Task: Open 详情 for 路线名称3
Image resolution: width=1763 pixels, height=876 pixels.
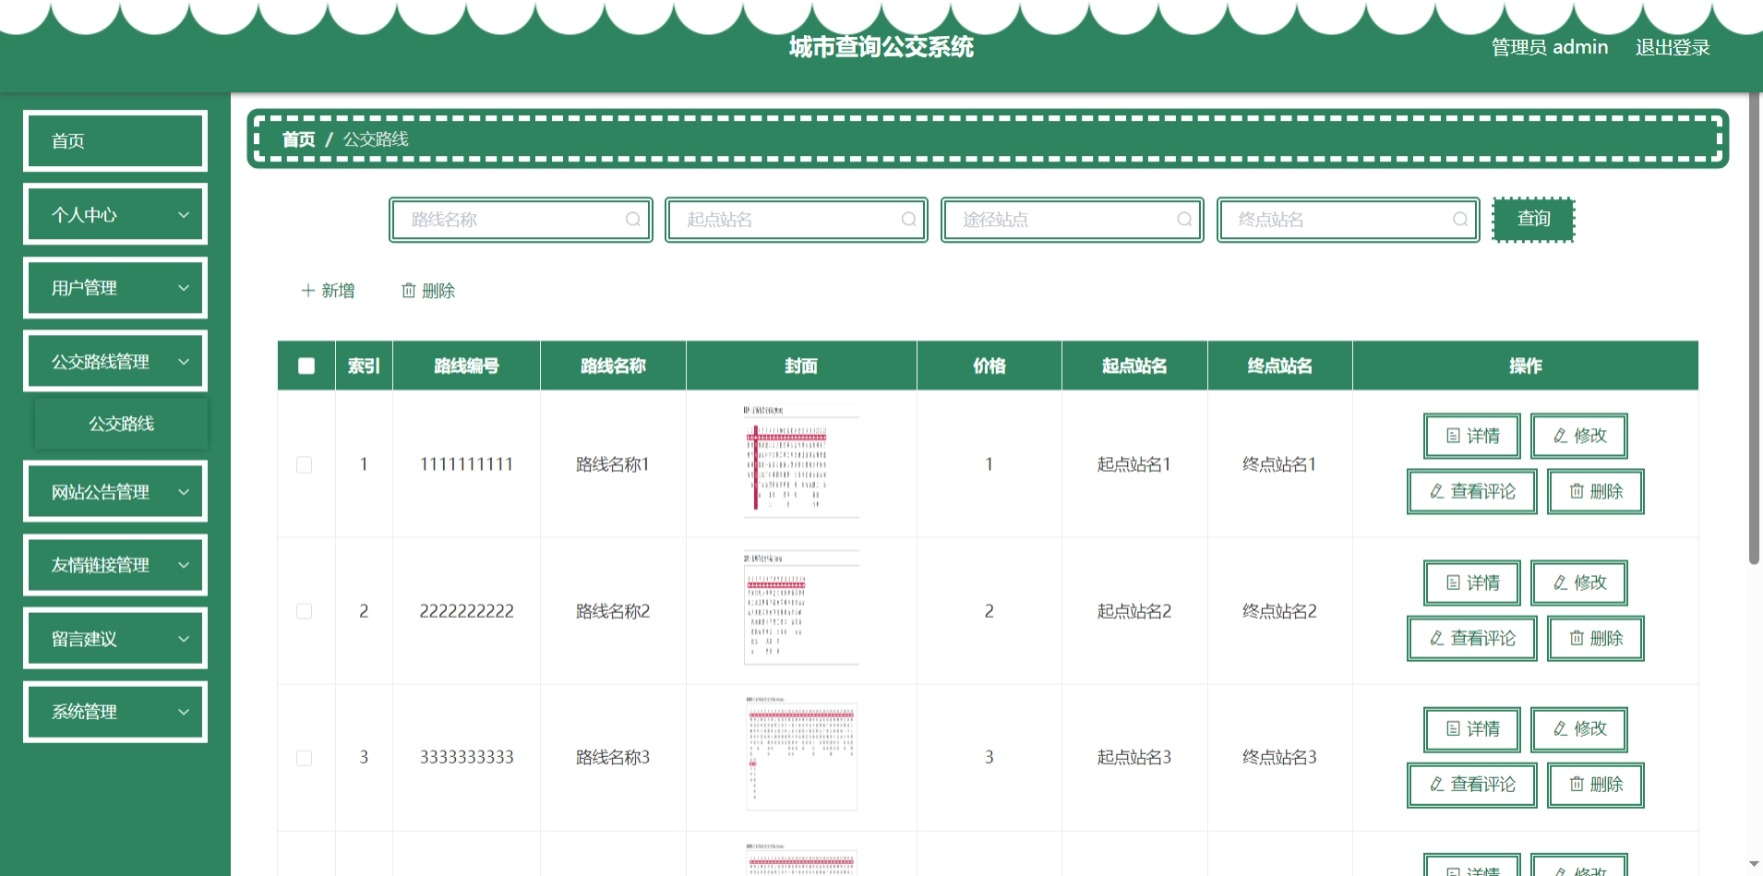Action: (1472, 729)
